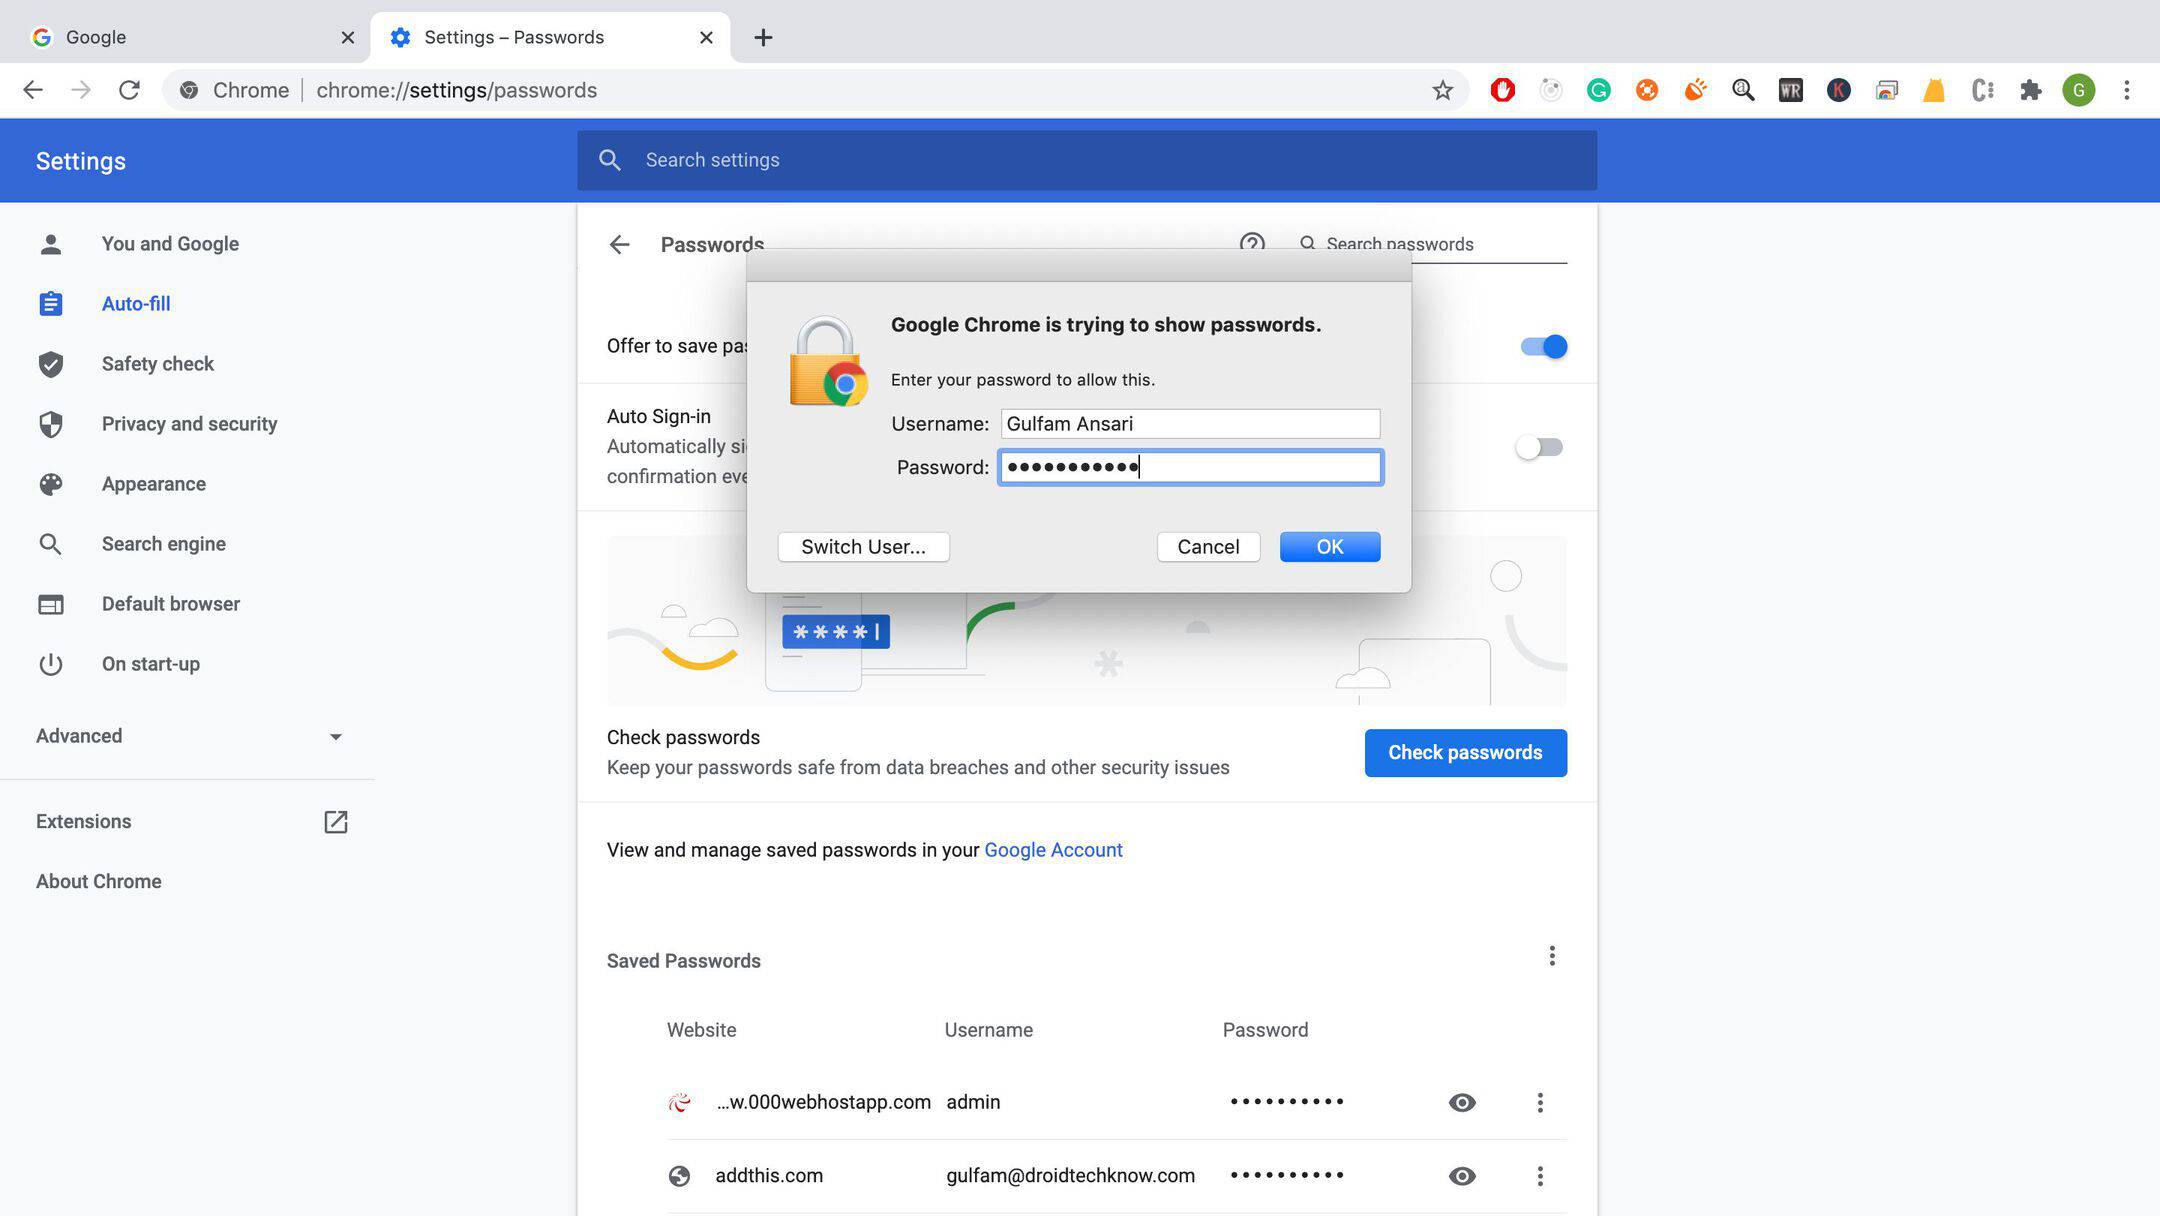Open the yellow triangle extension icon

[x=1934, y=90]
